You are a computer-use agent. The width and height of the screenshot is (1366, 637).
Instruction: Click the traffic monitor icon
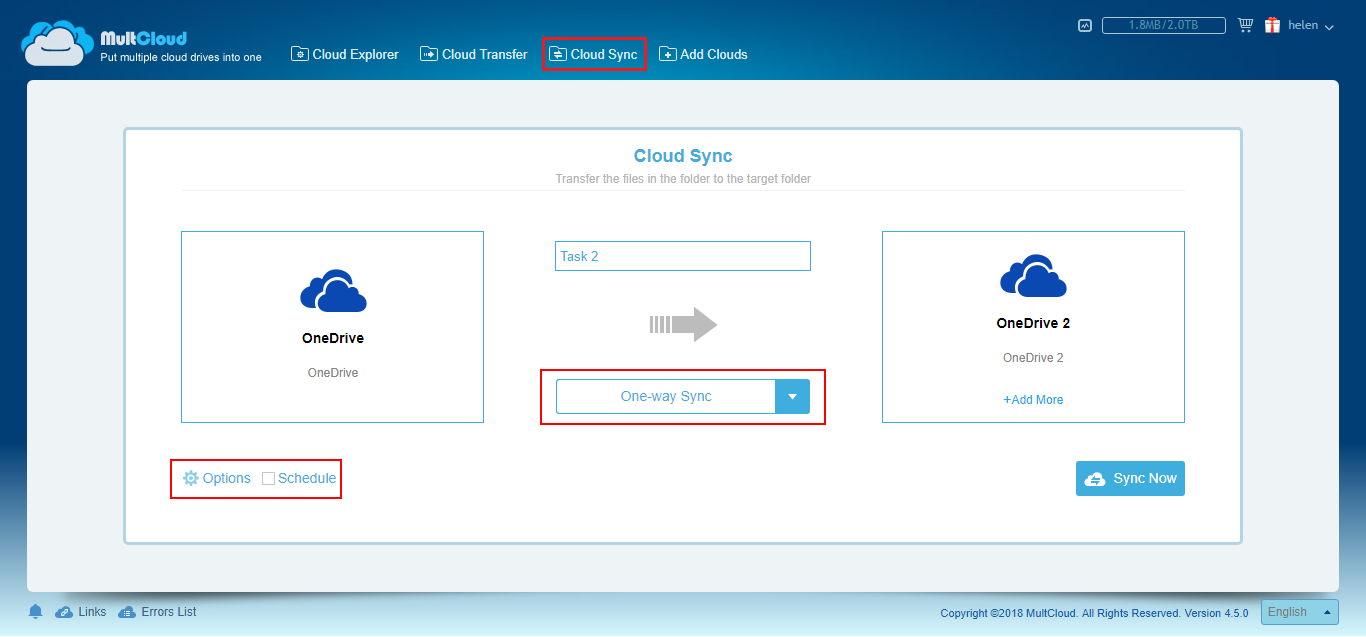coord(1085,26)
